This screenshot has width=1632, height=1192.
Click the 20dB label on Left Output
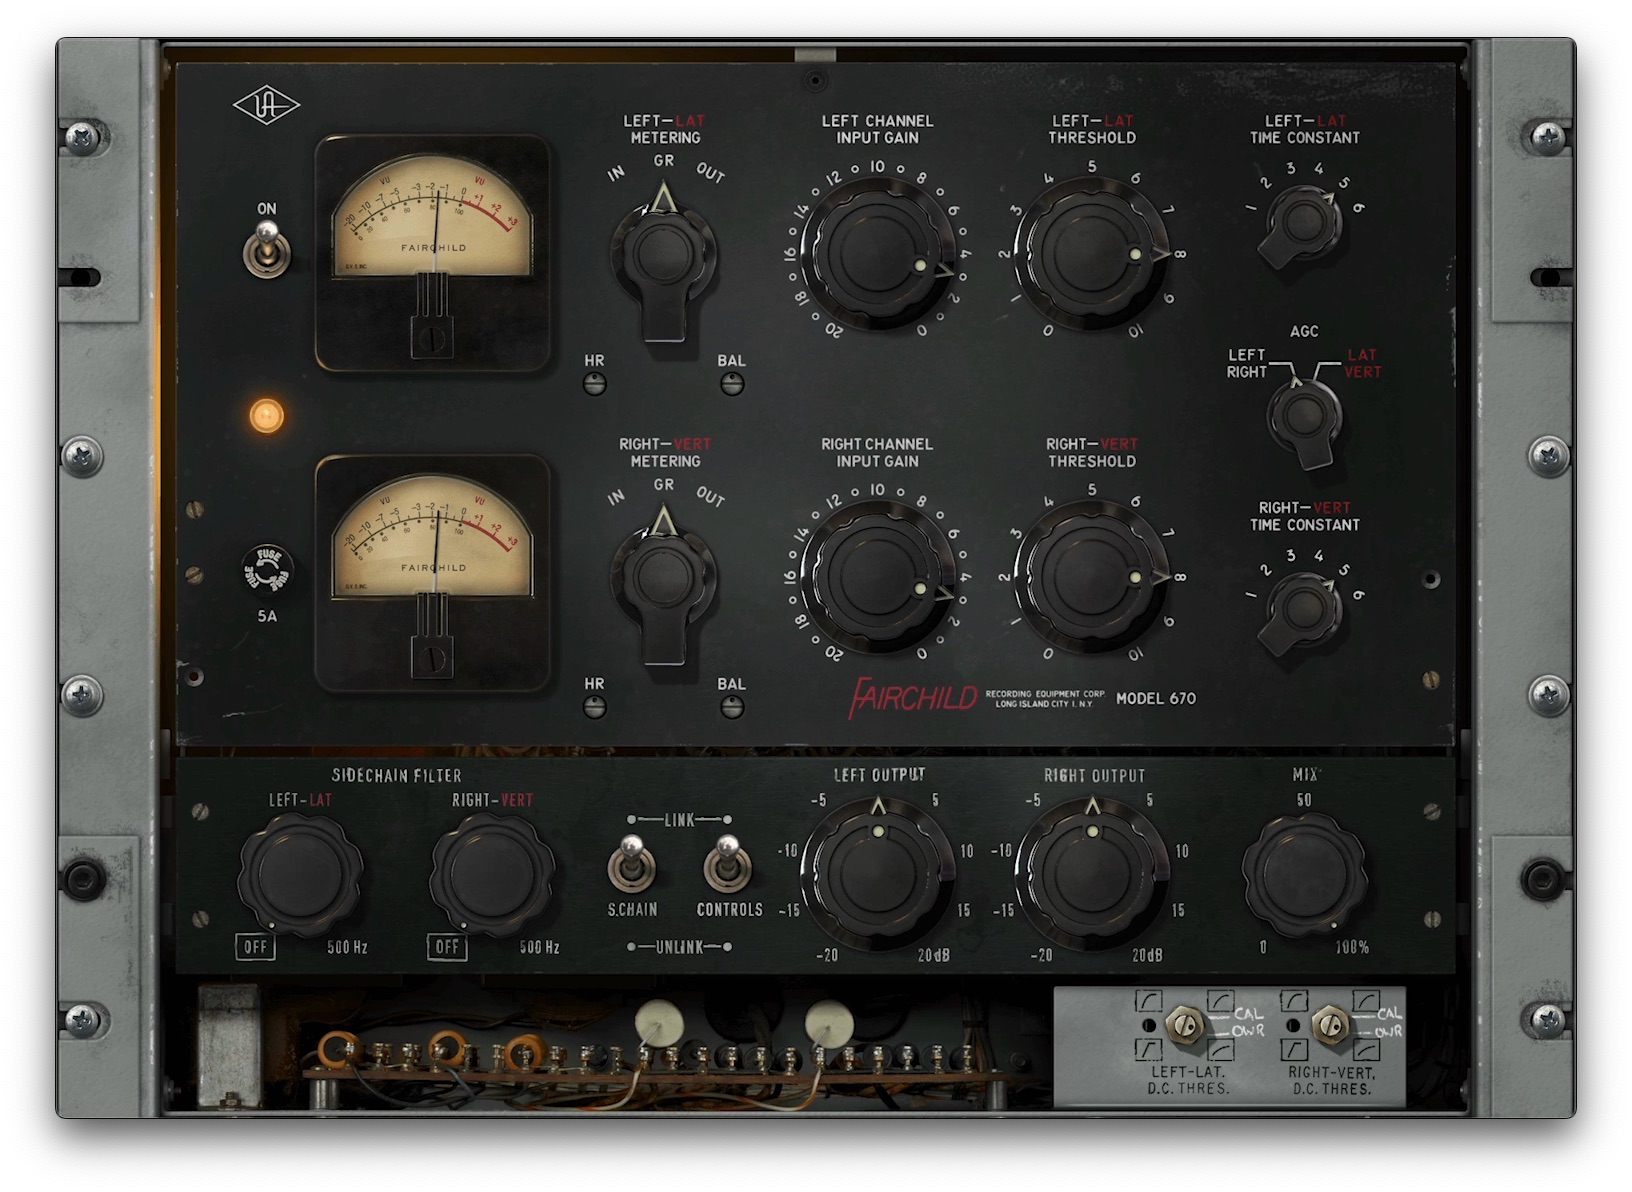934,956
